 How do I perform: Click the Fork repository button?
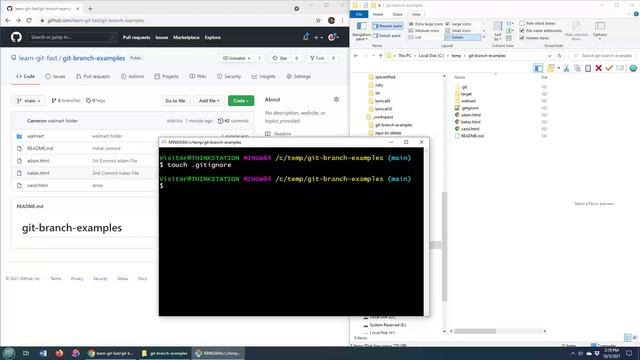click(317, 58)
